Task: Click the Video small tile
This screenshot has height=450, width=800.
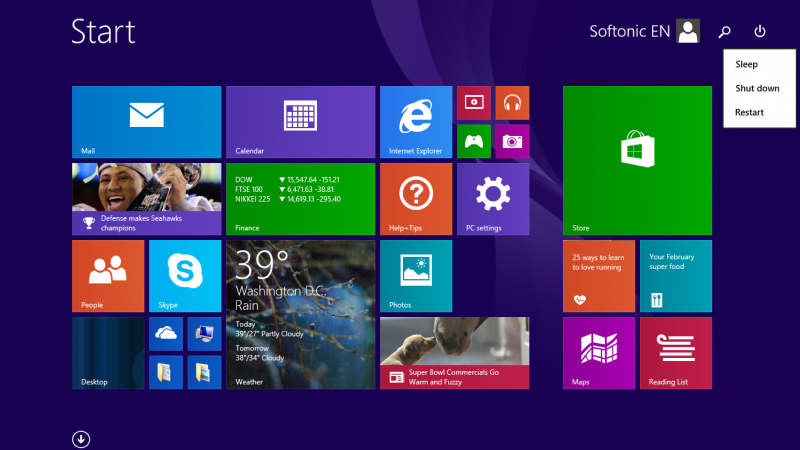Action: [474, 102]
